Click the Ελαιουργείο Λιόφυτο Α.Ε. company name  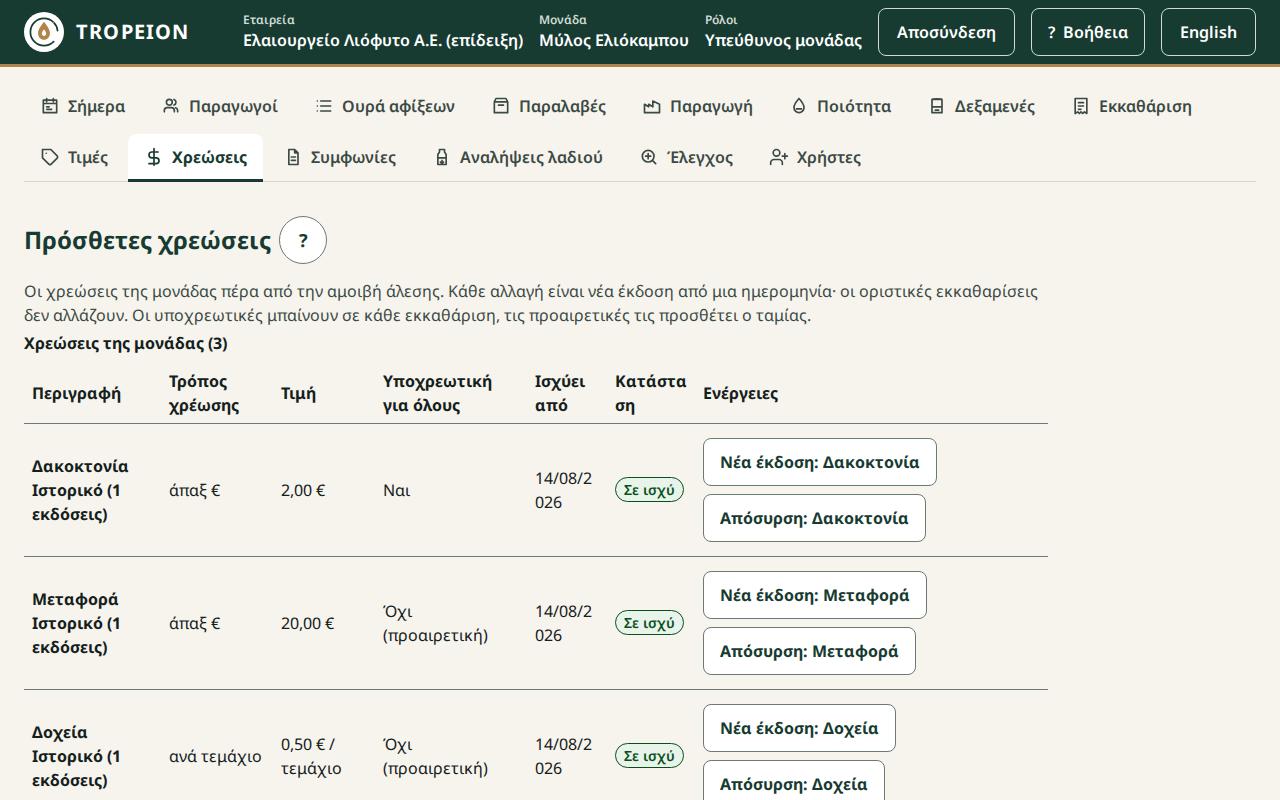[x=383, y=41]
